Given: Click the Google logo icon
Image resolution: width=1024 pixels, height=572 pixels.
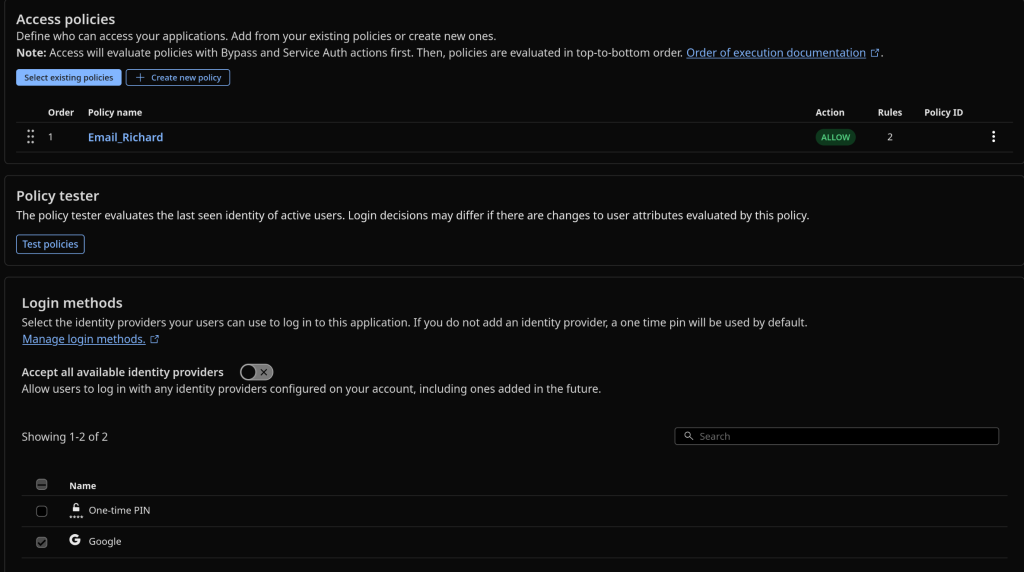Looking at the screenshot, I should (x=75, y=541).
